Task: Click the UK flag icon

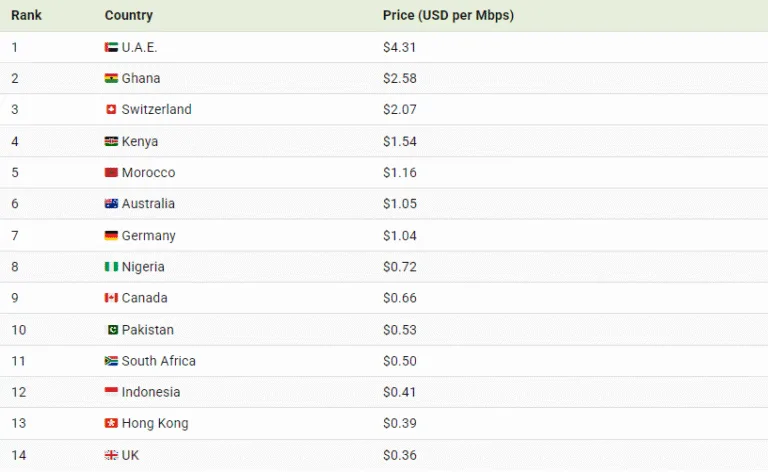Action: [111, 455]
